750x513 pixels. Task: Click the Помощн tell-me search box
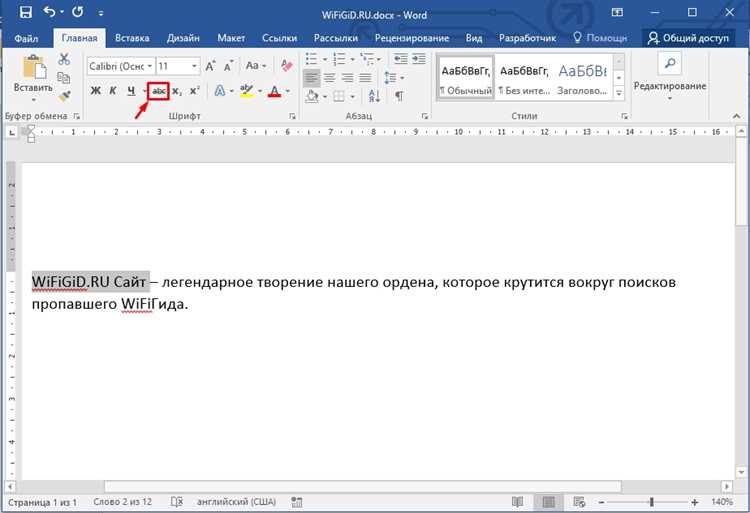601,38
